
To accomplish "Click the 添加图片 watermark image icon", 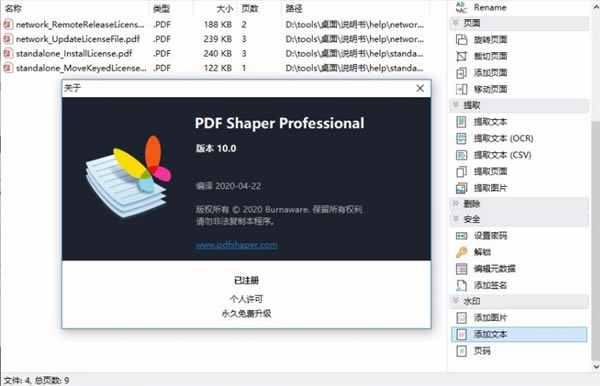I will tap(461, 318).
